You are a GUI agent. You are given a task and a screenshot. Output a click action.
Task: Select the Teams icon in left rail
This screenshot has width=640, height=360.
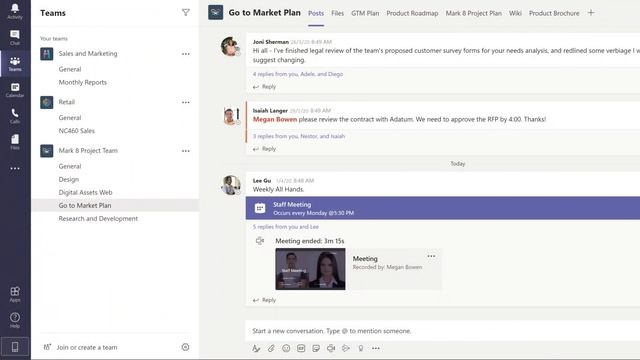[x=15, y=64]
